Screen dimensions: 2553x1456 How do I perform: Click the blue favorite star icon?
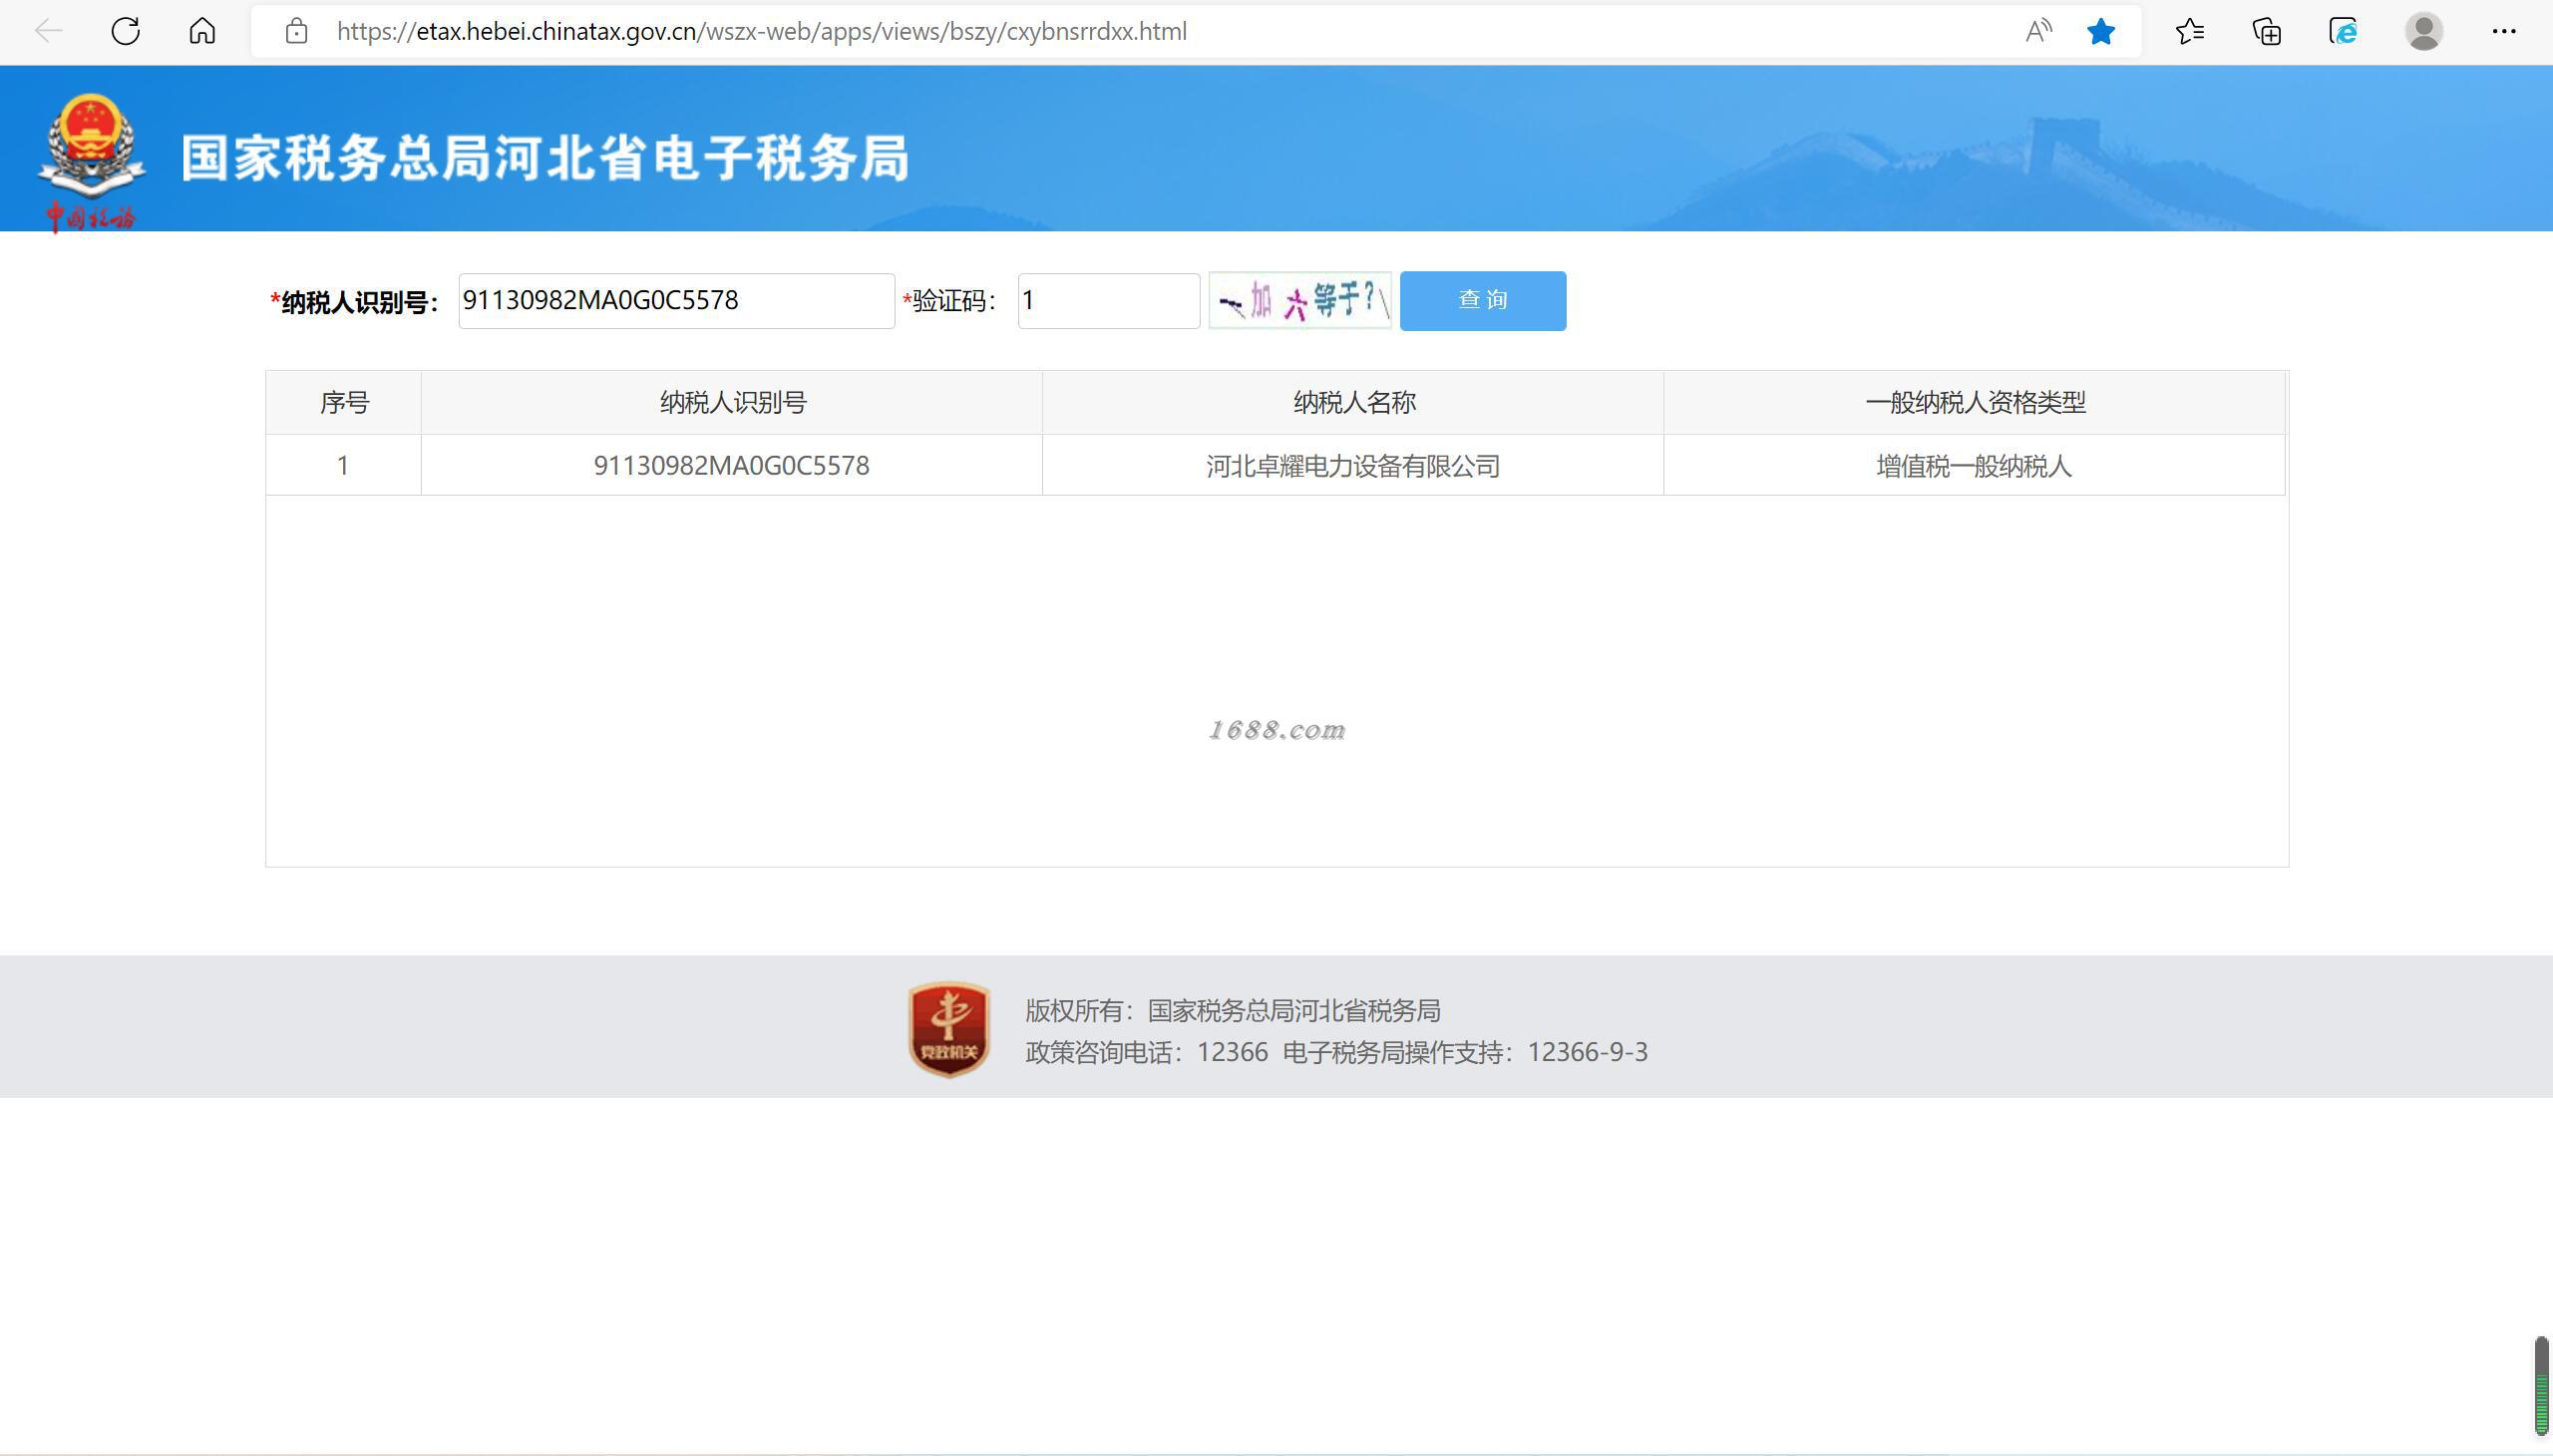pyautogui.click(x=2101, y=31)
